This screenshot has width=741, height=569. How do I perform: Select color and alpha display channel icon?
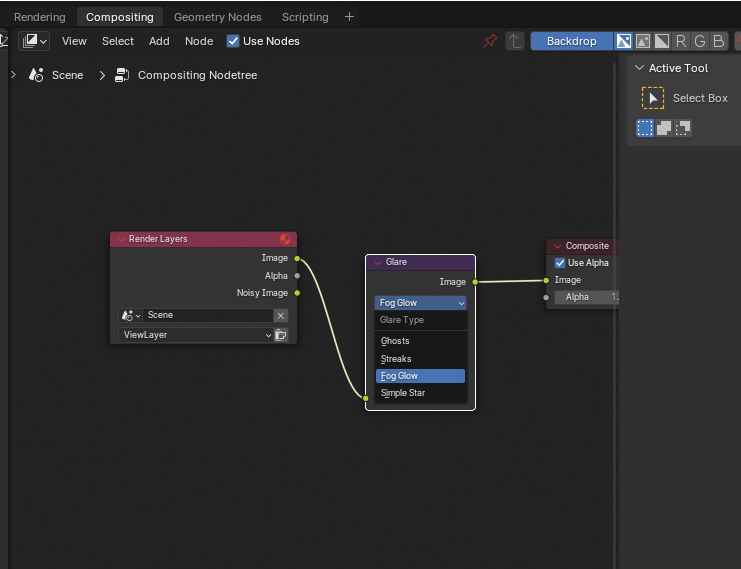[x=623, y=41]
